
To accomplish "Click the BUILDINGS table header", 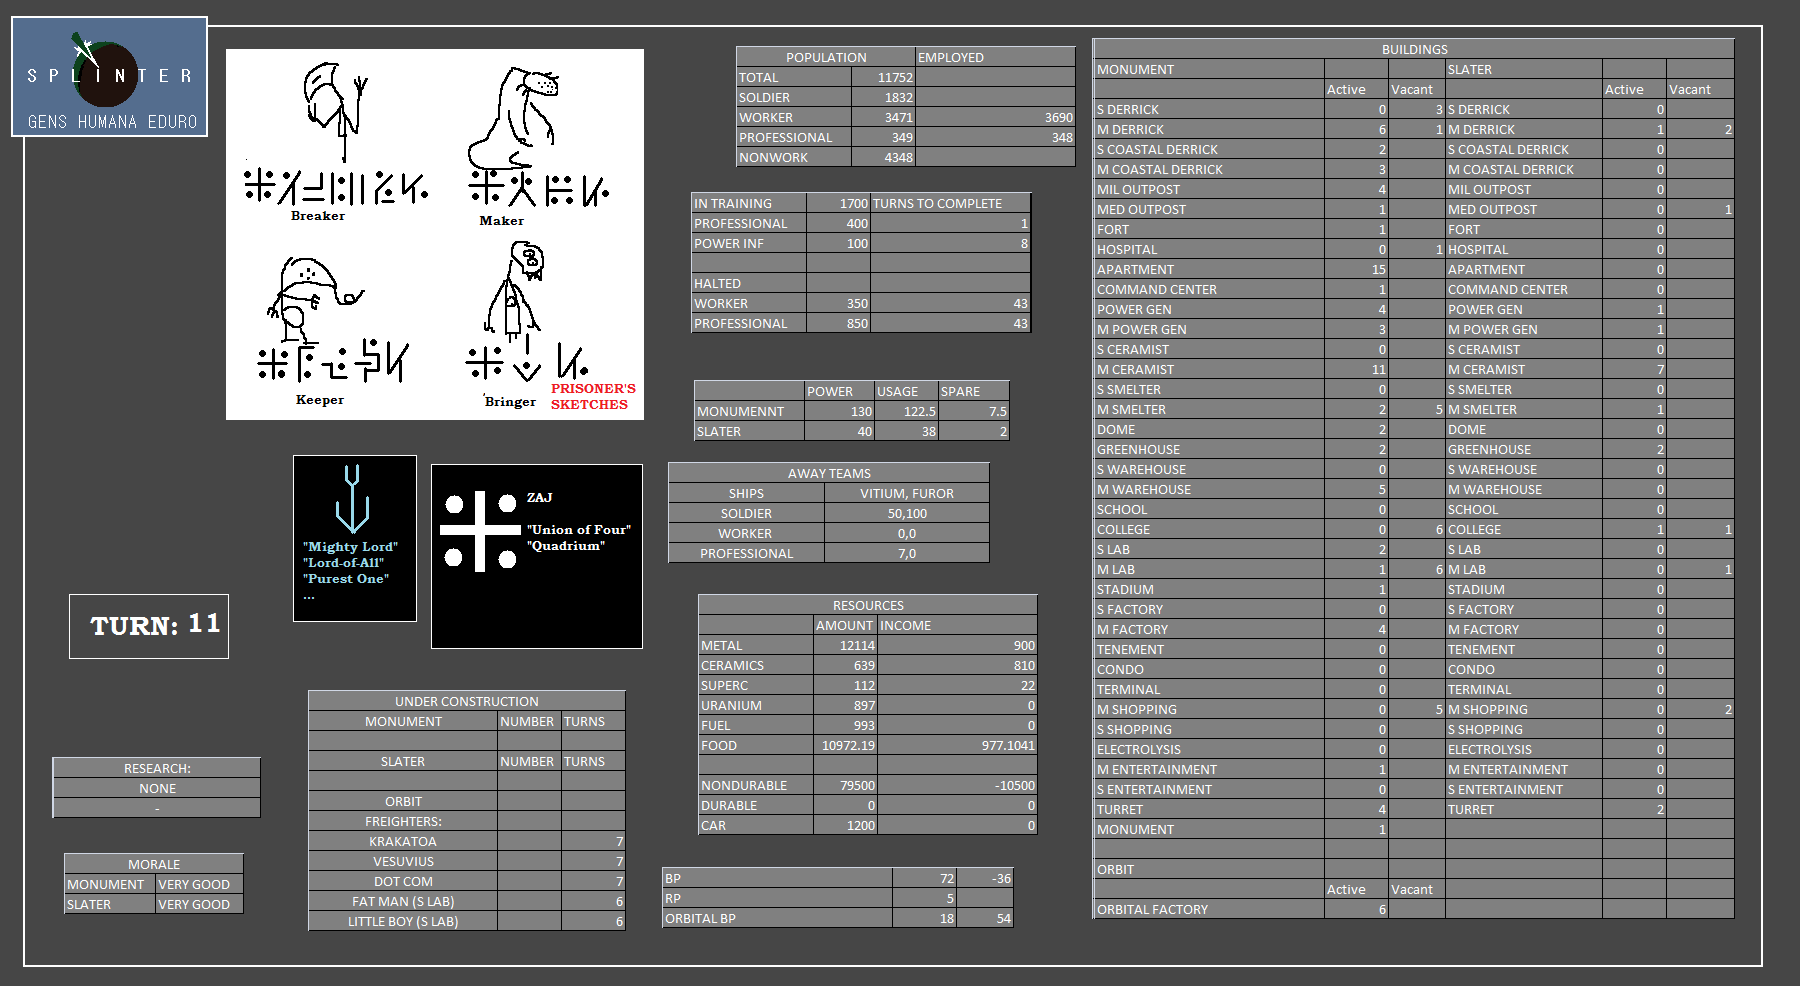I will pos(1414,49).
